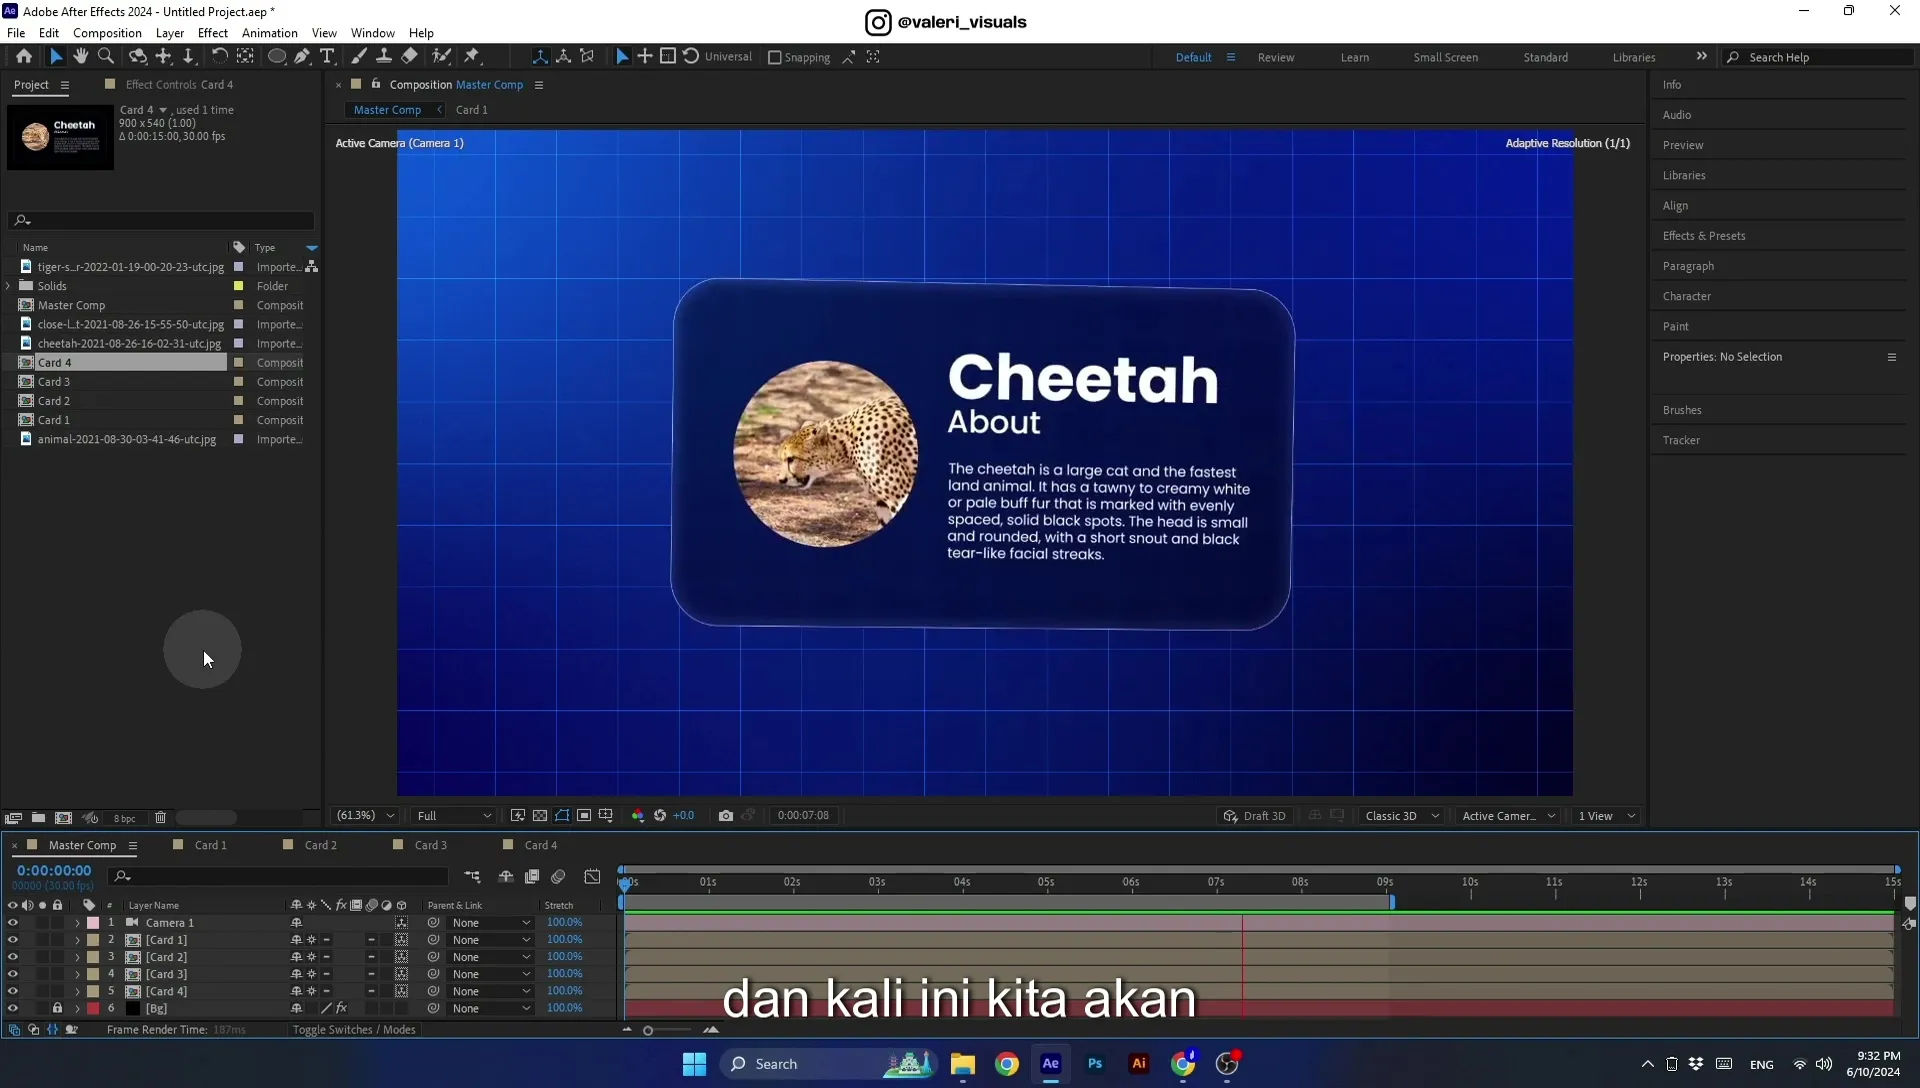1920x1088 pixels.
Task: Expand the [Card 1] layer properties
Action: pyautogui.click(x=77, y=940)
